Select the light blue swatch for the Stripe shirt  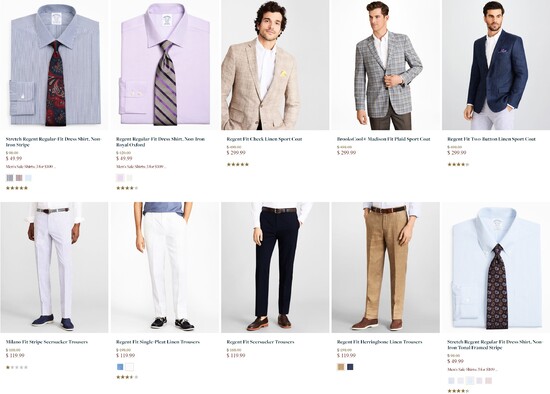(28, 178)
